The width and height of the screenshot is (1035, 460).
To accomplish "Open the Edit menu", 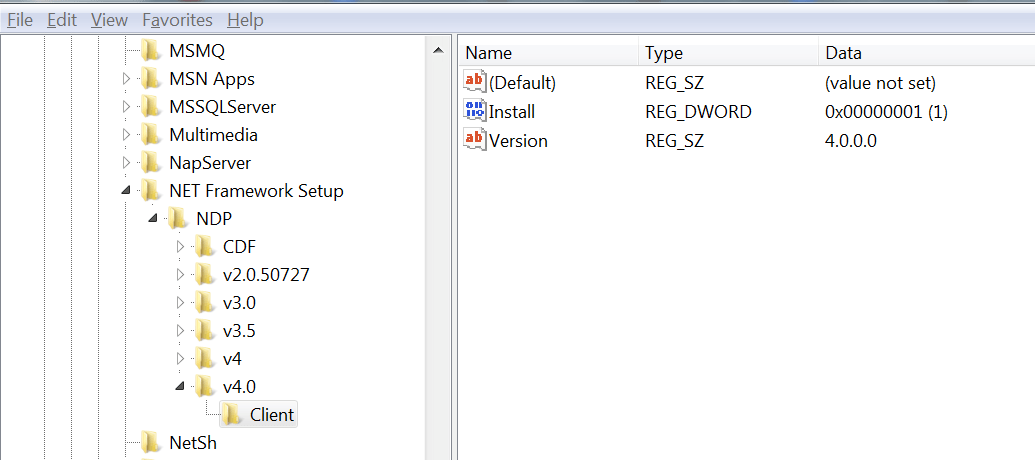I will point(62,20).
